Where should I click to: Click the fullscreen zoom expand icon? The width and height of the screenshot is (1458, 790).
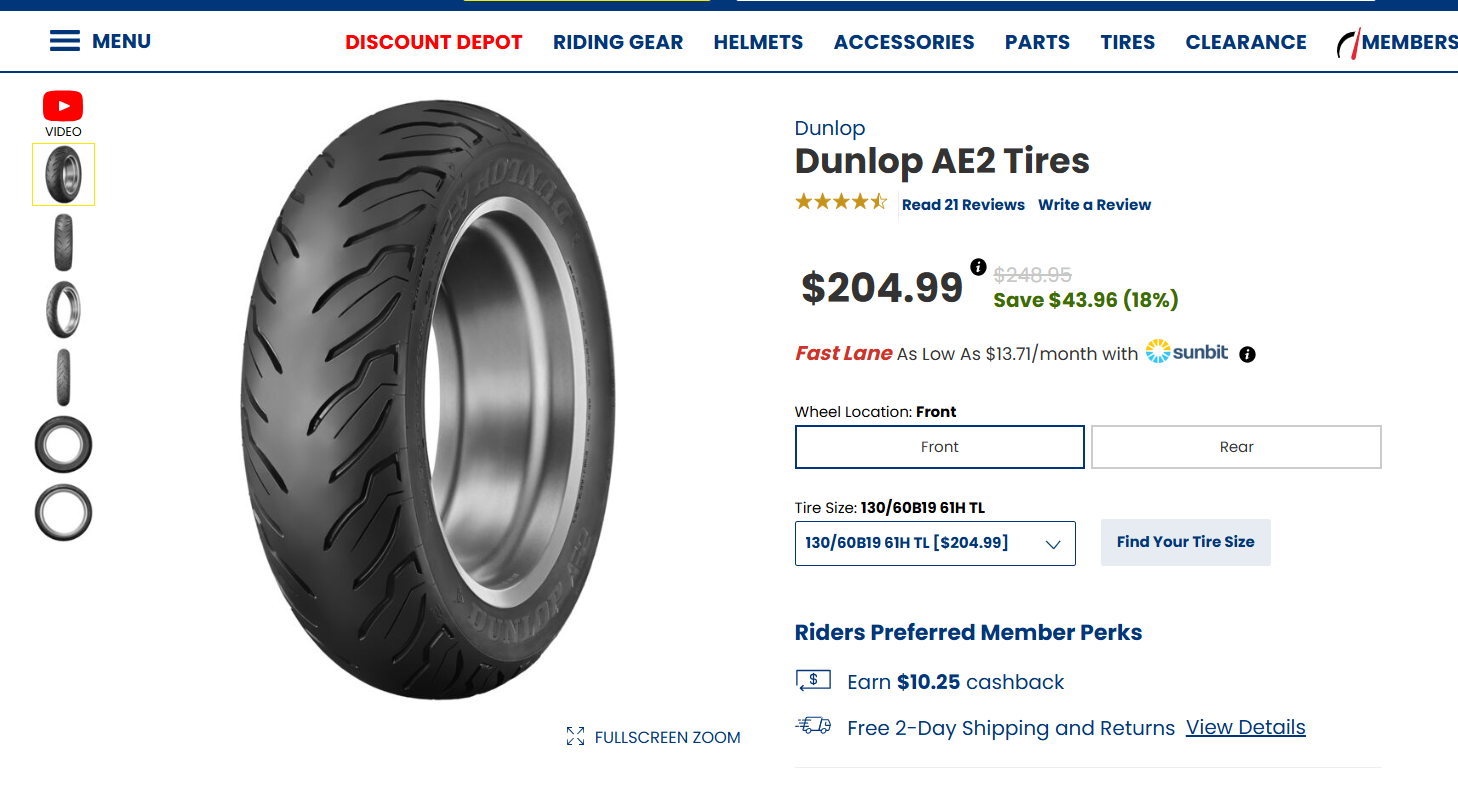[x=575, y=737]
